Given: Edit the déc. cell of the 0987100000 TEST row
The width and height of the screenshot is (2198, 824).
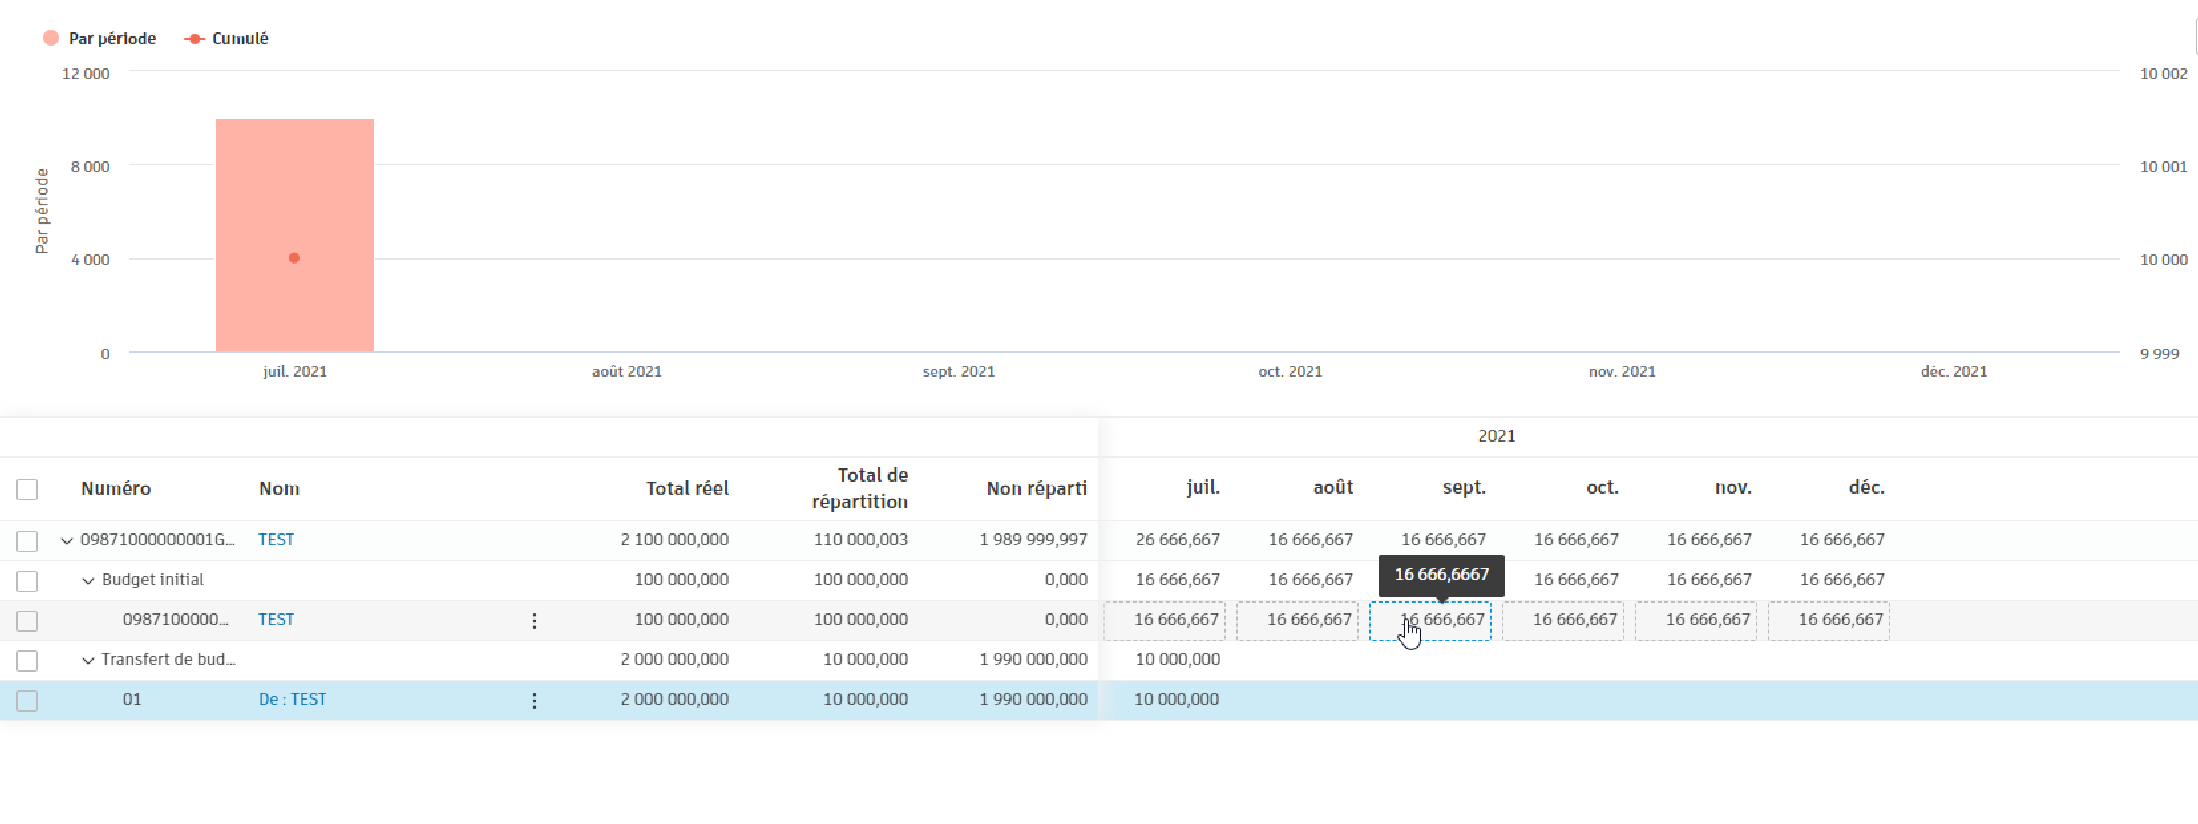Looking at the screenshot, I should tap(1829, 621).
